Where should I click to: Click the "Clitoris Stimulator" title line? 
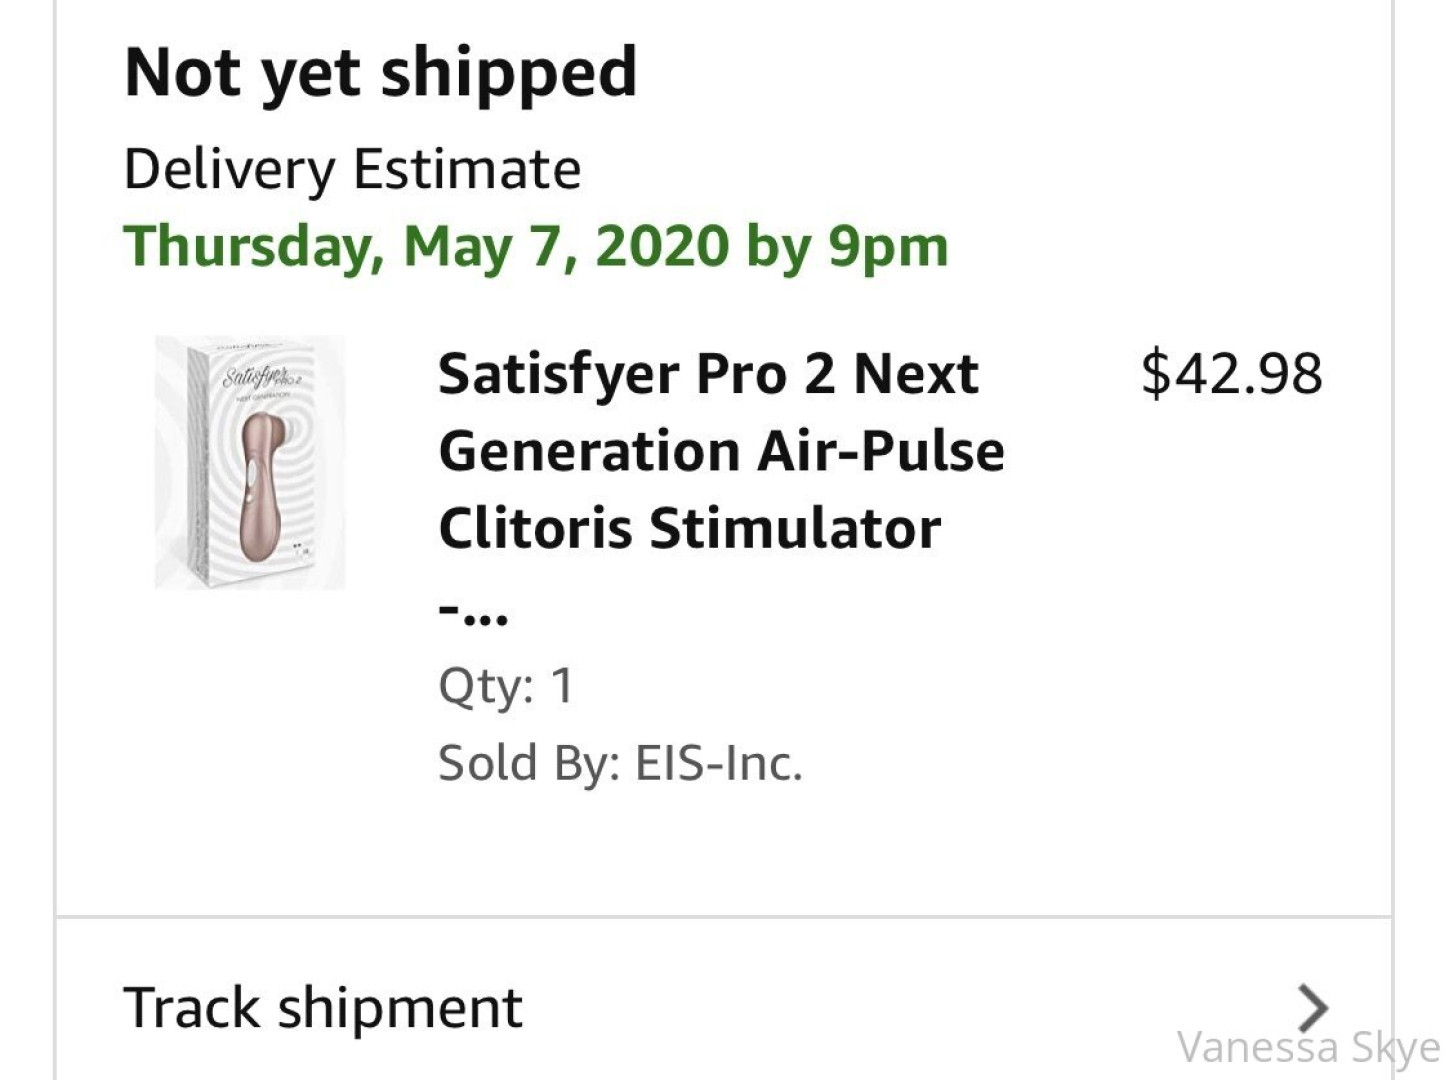coord(689,528)
